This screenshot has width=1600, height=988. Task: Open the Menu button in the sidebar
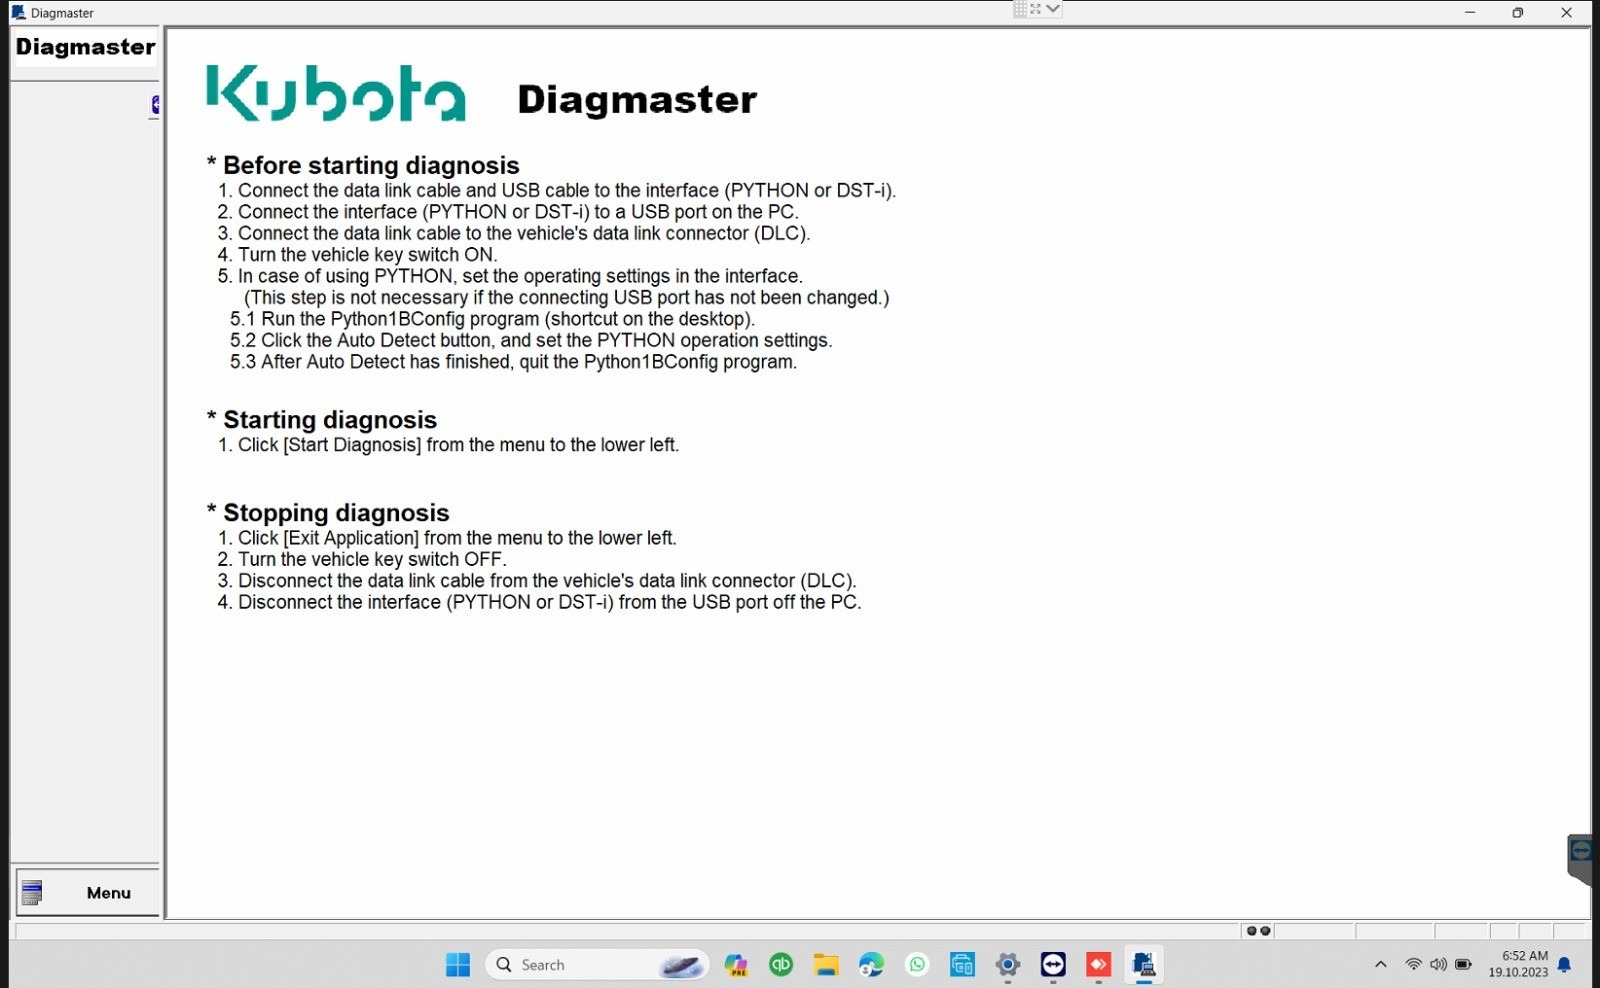(87, 892)
